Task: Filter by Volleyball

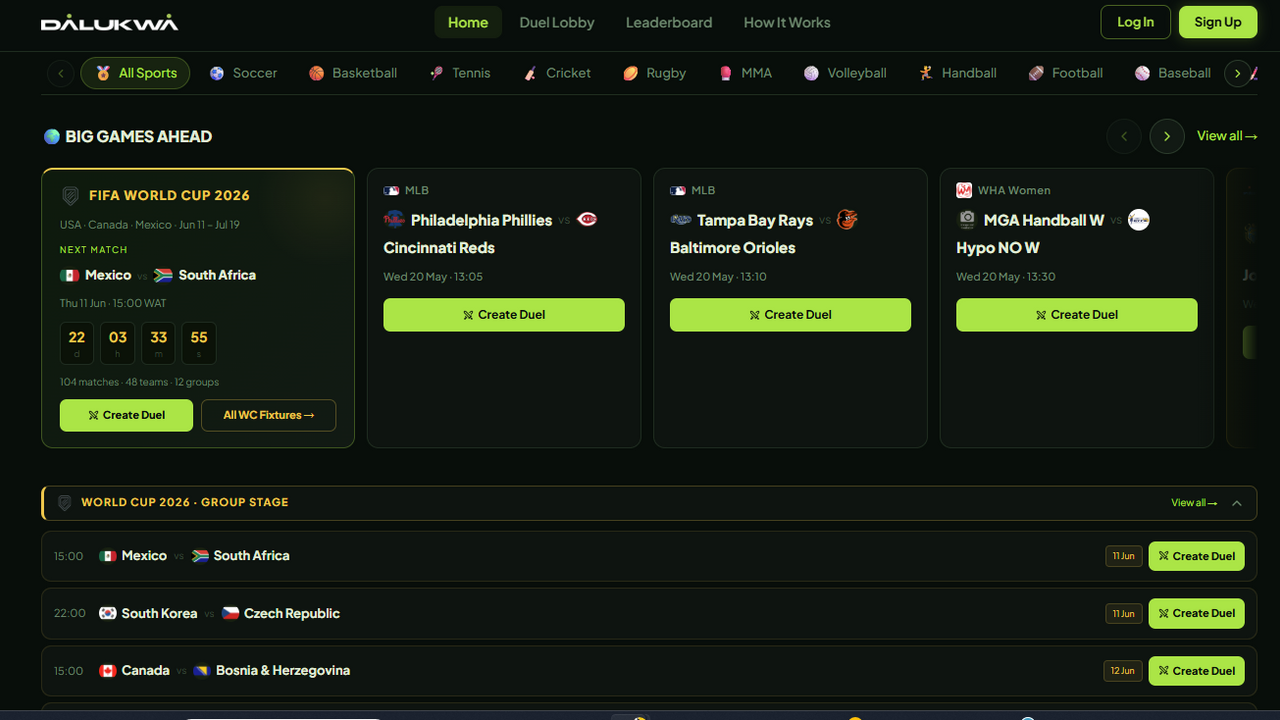Action: [x=845, y=73]
